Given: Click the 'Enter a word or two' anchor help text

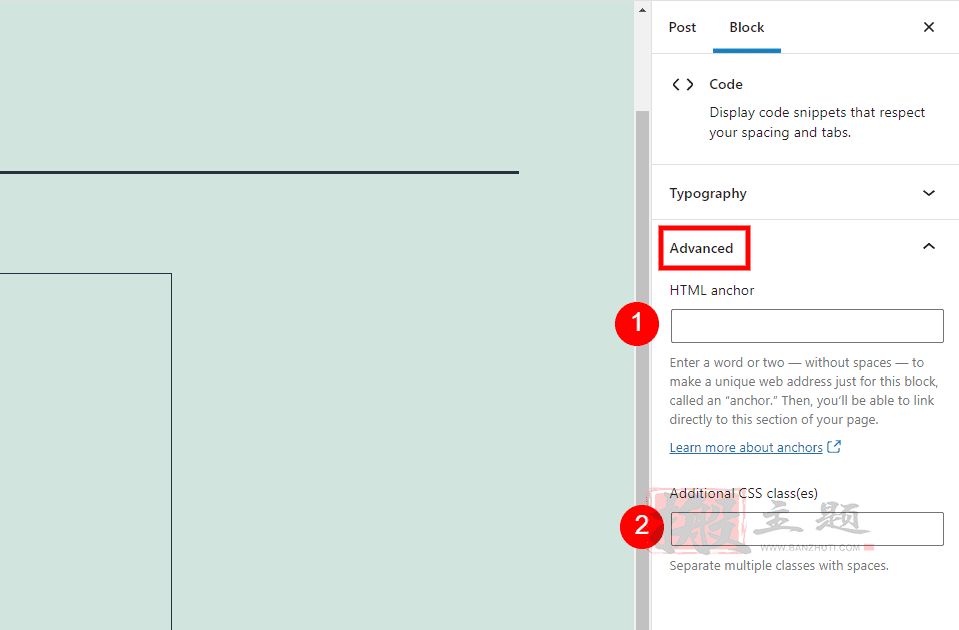Looking at the screenshot, I should click(x=804, y=391).
